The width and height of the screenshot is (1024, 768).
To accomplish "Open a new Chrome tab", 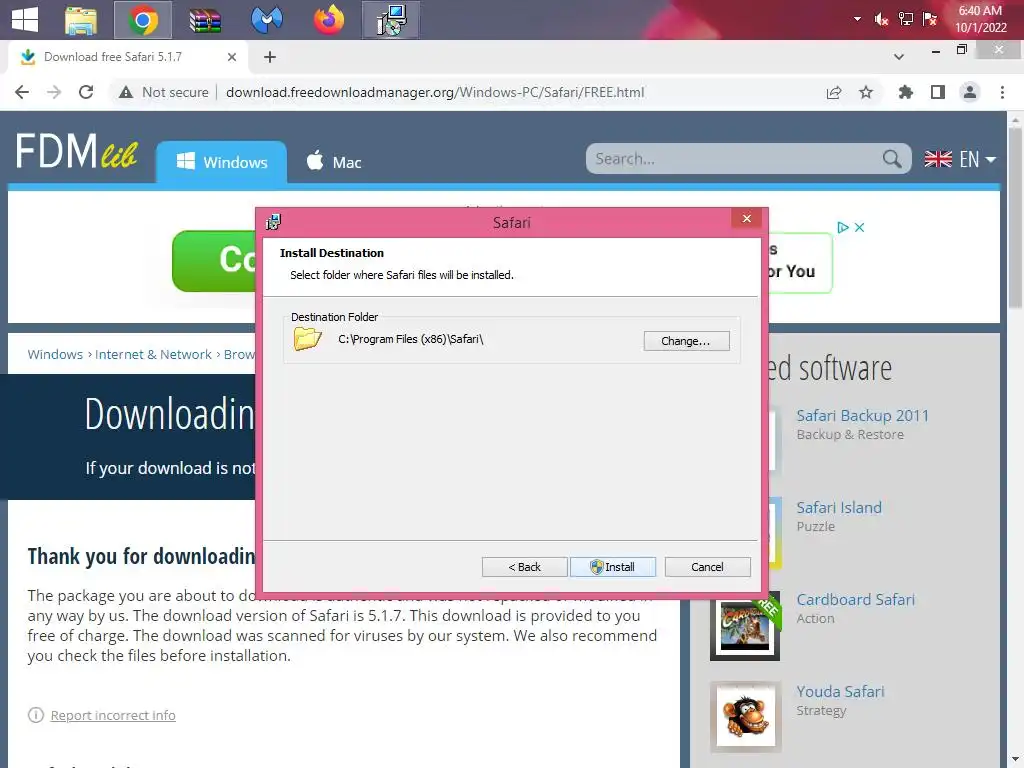I will click(270, 57).
